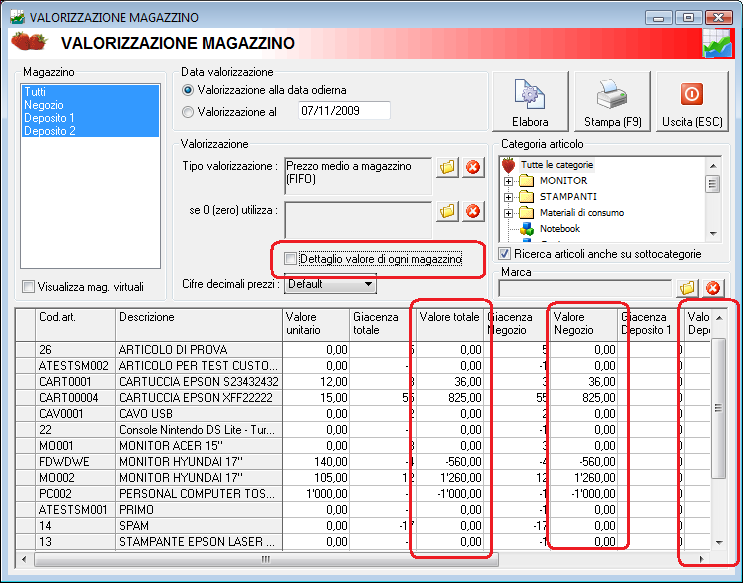Select Tutte le categorie tree root
This screenshot has width=743, height=583.
(557, 165)
